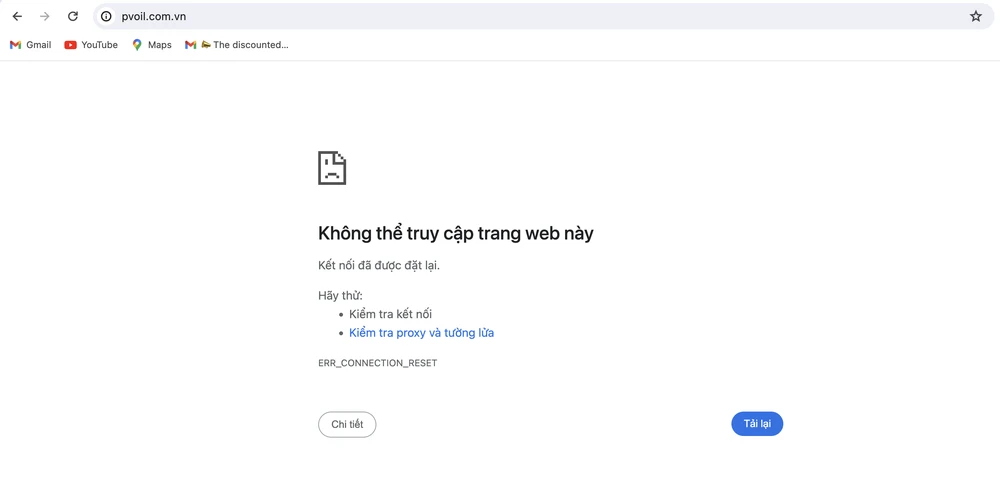The image size is (1000, 486).
Task: Click the forward navigation arrow
Action: [x=45, y=17]
